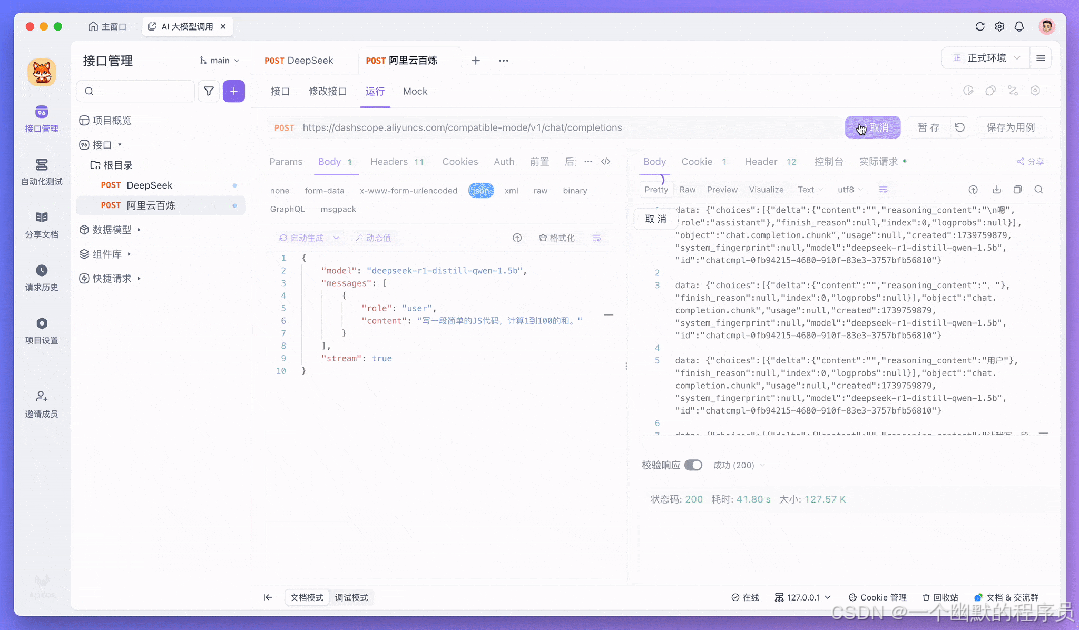This screenshot has width=1079, height=630.
Task: Click the 暂存 button
Action: tap(928, 127)
